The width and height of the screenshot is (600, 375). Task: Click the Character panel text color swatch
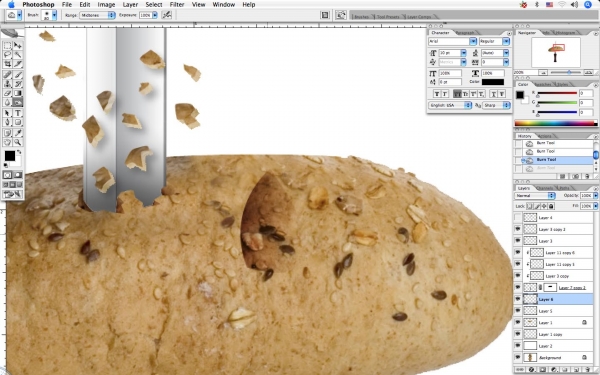pos(493,82)
